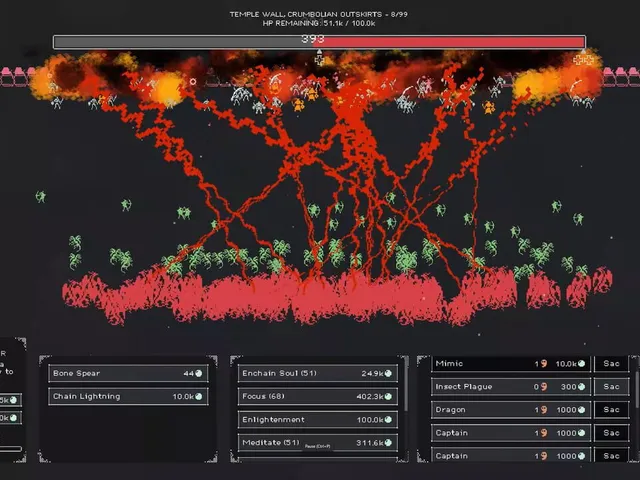The width and height of the screenshot is (640, 480).
Task: Buy the Enchain Soul (51) upgrade
Action: click(x=318, y=373)
